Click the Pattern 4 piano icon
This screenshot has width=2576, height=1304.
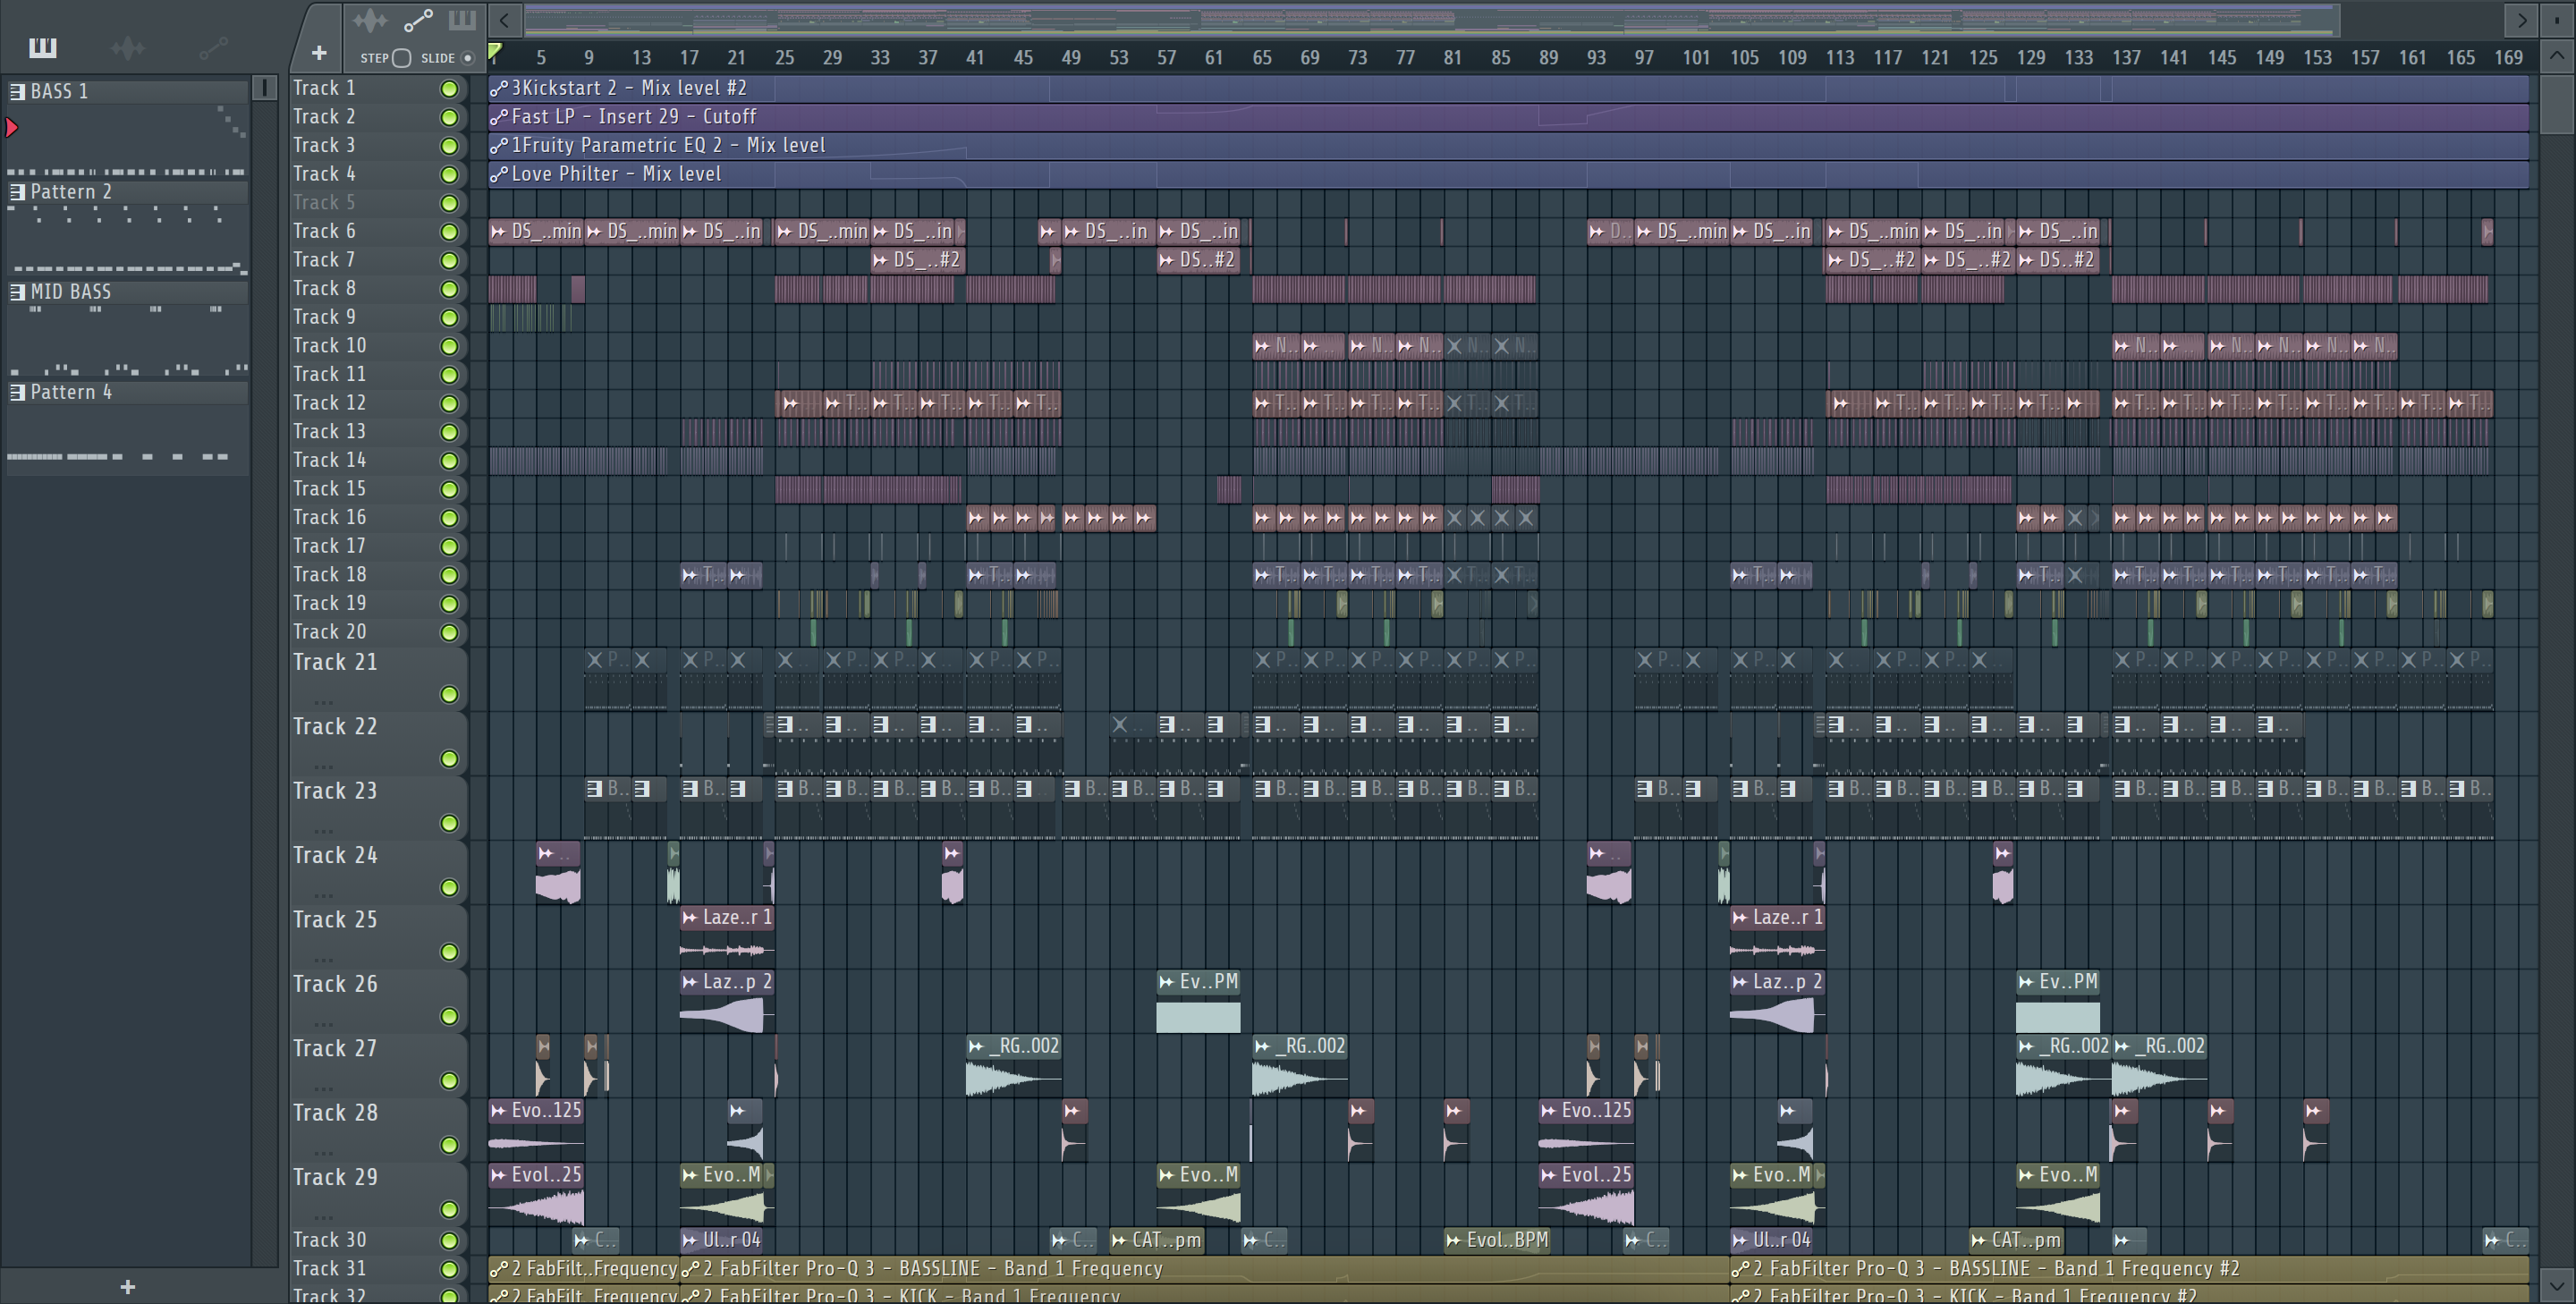tap(17, 392)
